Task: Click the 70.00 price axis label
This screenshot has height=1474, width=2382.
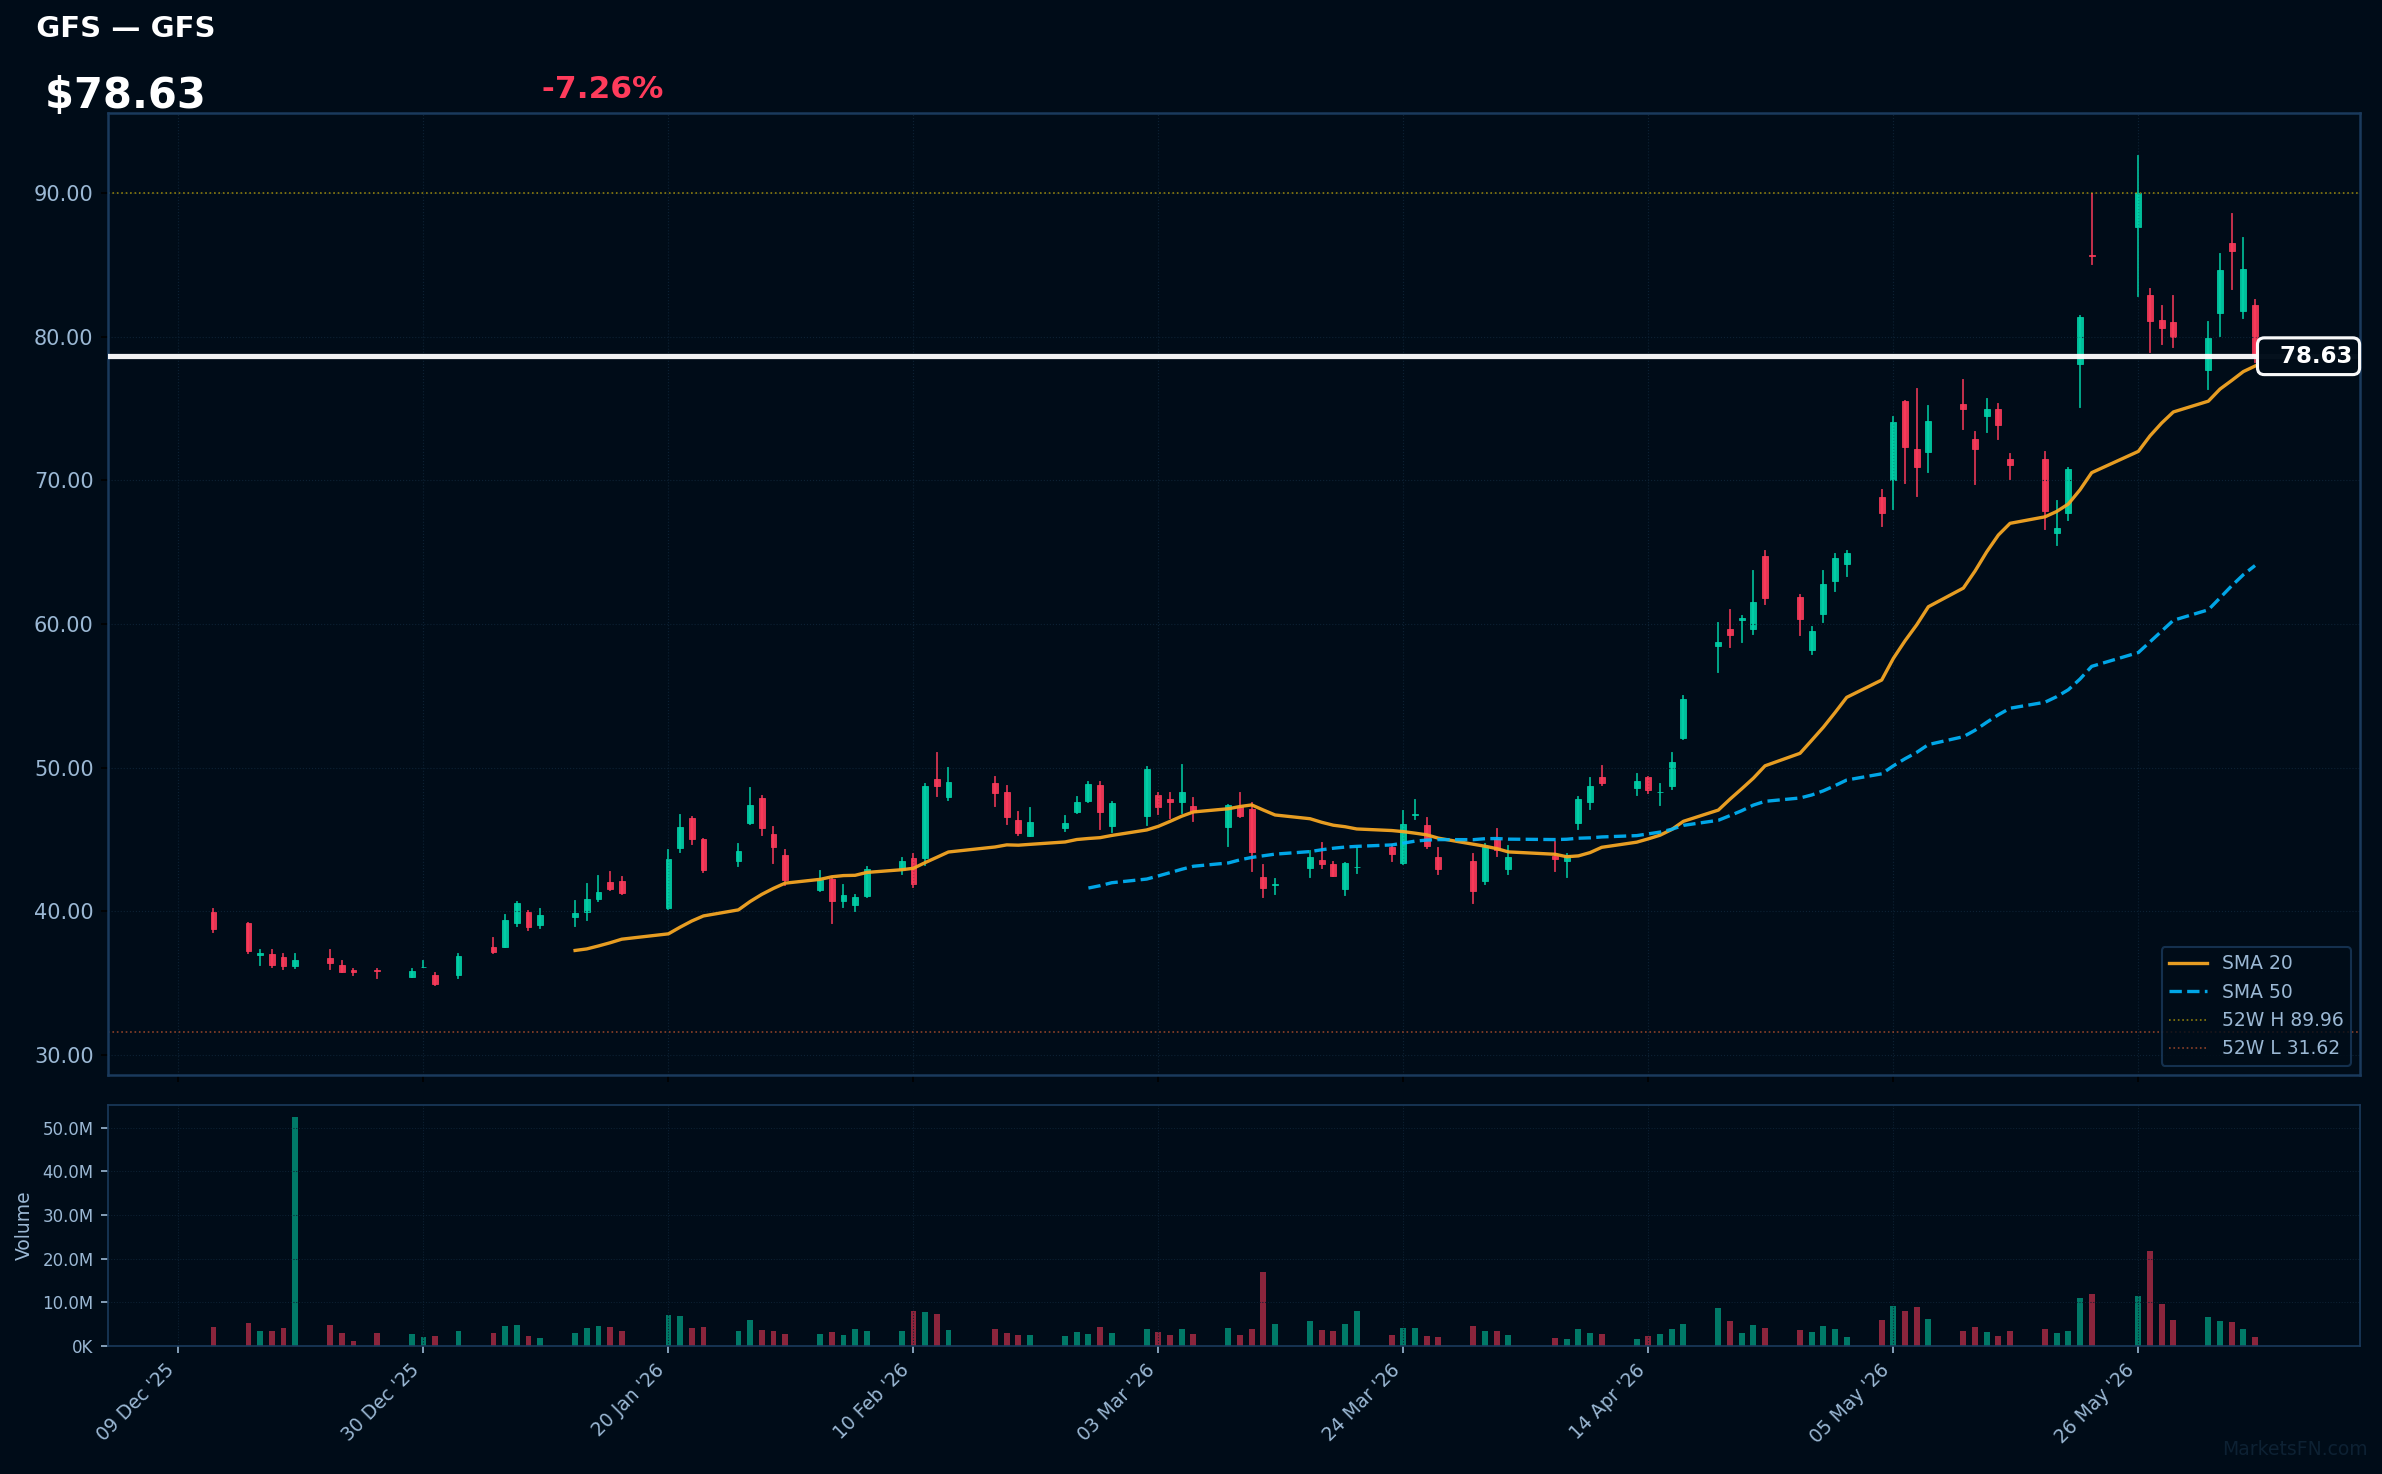Action: pos(64,481)
